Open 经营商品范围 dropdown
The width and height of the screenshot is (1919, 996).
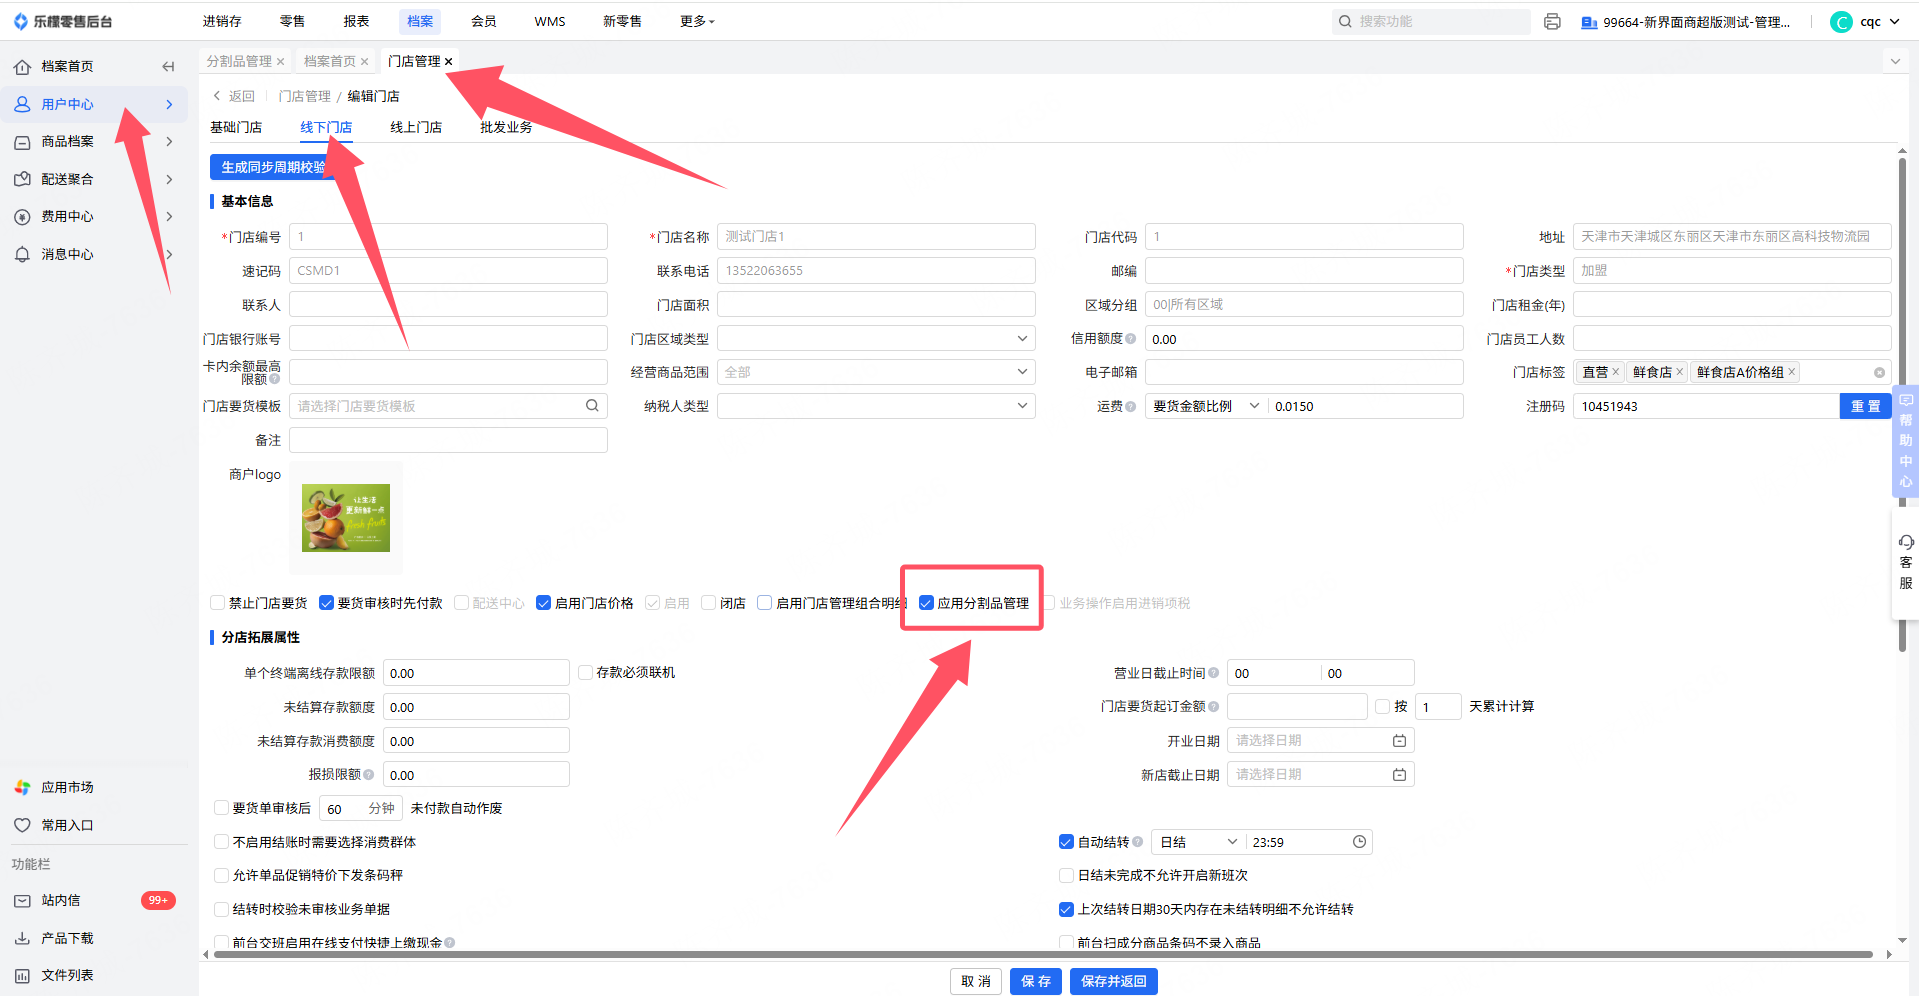876,372
